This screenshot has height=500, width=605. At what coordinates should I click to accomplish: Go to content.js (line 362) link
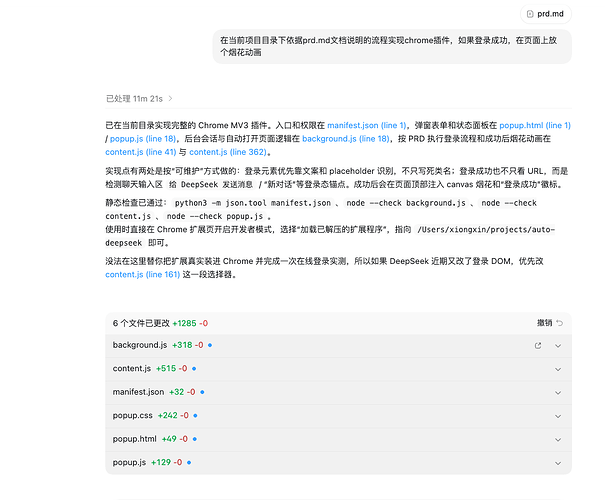coord(227,152)
